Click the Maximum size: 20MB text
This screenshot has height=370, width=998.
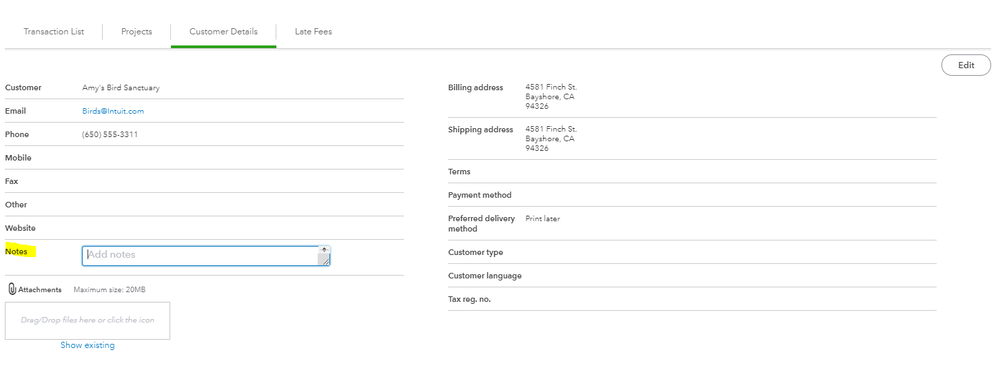109,290
